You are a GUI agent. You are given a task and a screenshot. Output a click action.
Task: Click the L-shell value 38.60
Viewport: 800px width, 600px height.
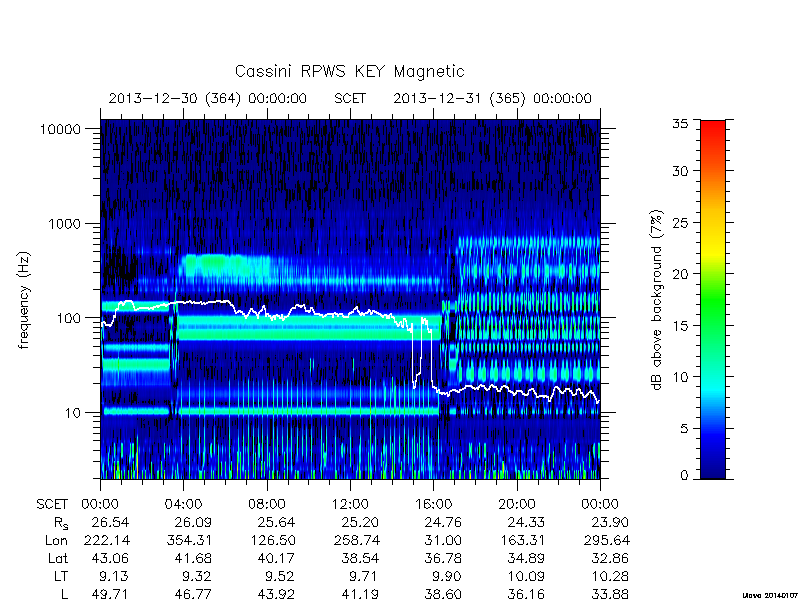click(x=443, y=594)
